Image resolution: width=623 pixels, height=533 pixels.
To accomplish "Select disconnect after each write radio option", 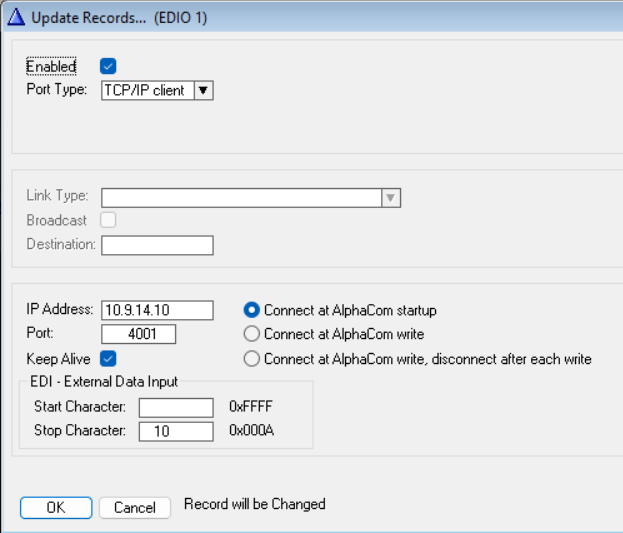I will (x=252, y=359).
